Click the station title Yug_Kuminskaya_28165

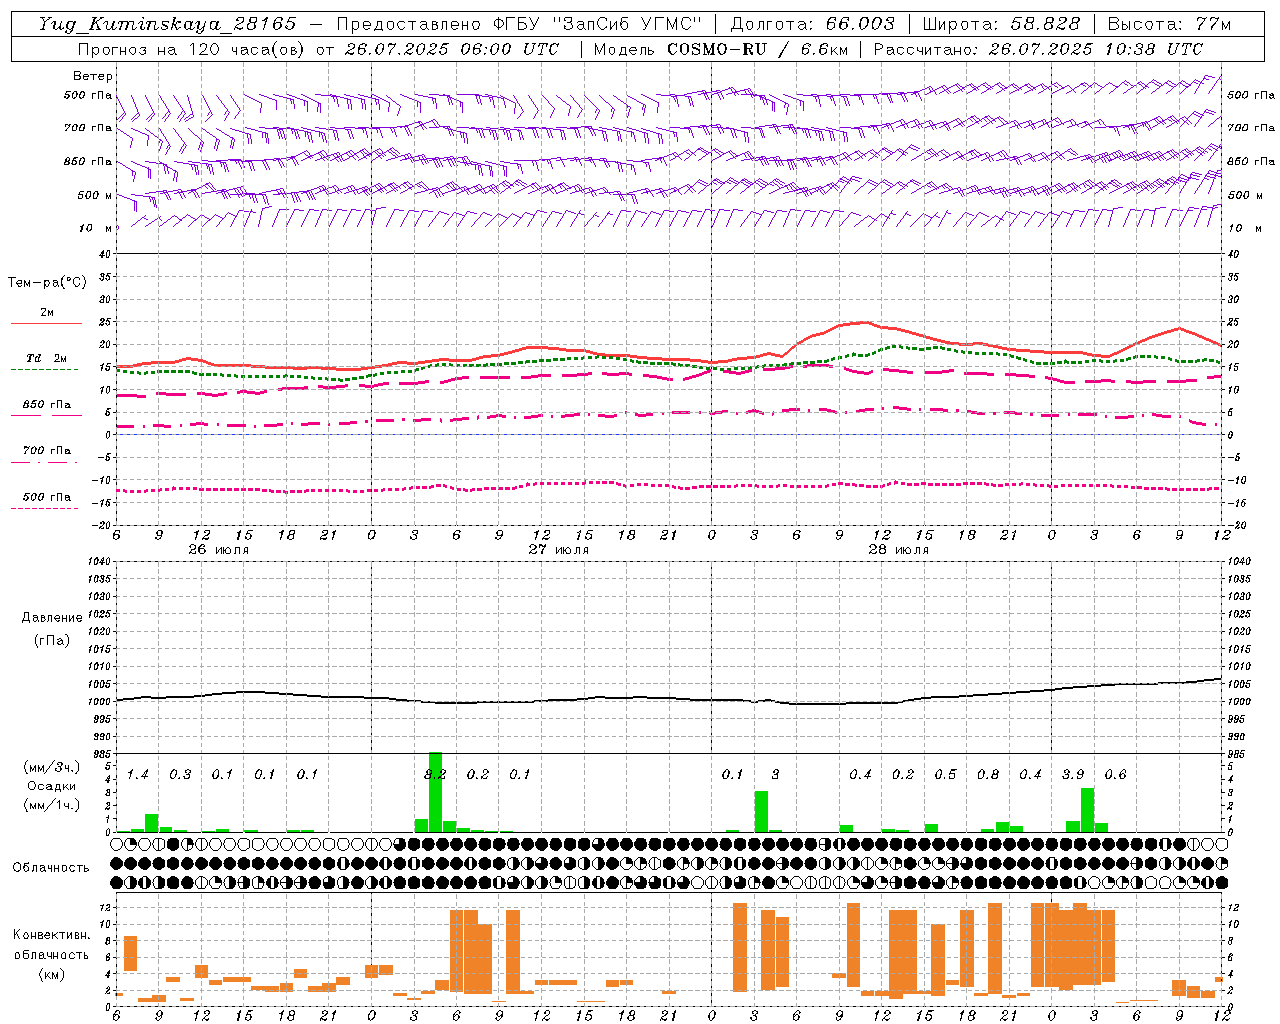[x=168, y=24]
